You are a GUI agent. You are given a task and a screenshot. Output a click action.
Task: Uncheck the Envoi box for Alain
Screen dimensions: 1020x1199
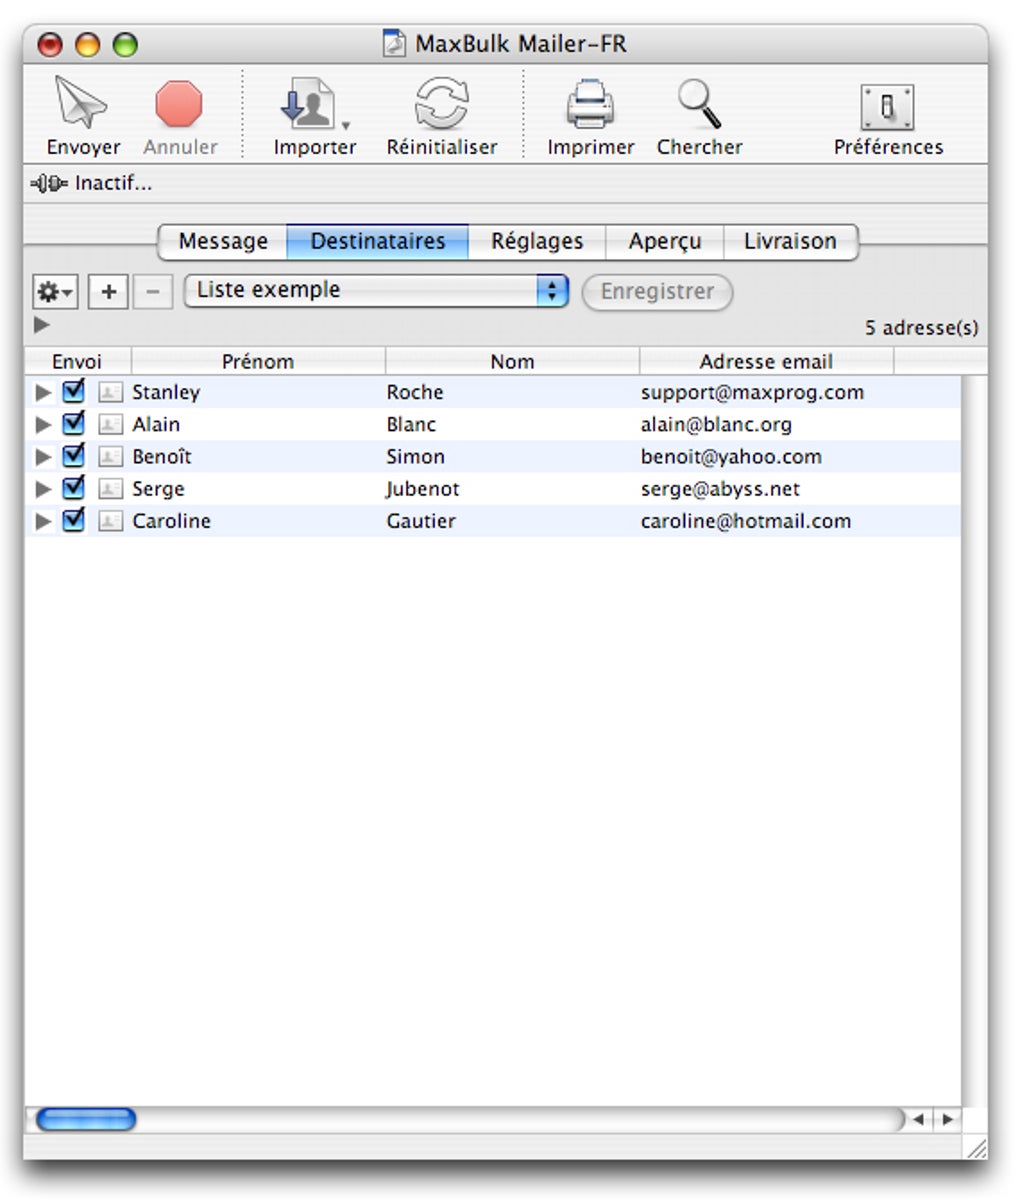tap(73, 423)
